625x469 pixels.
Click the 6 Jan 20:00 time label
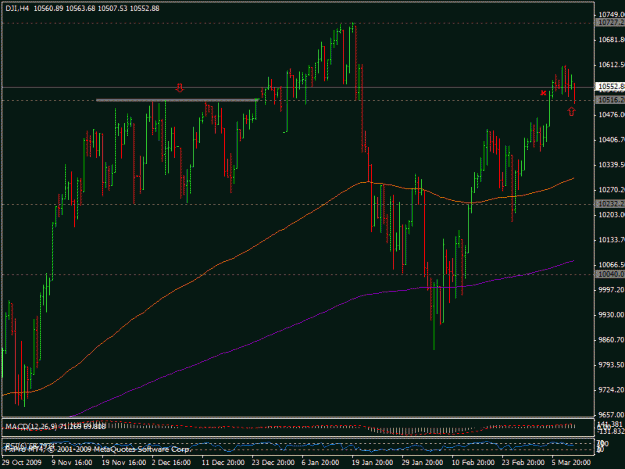[x=320, y=463]
